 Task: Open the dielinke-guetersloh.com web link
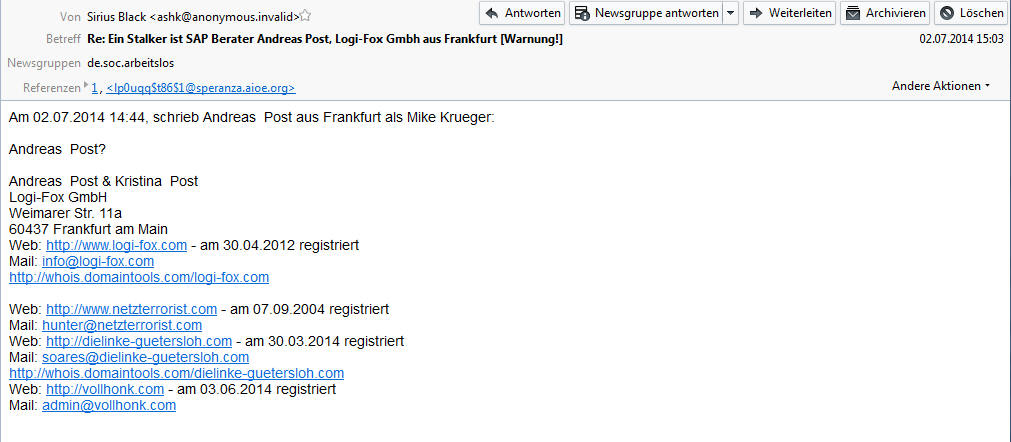tap(139, 341)
